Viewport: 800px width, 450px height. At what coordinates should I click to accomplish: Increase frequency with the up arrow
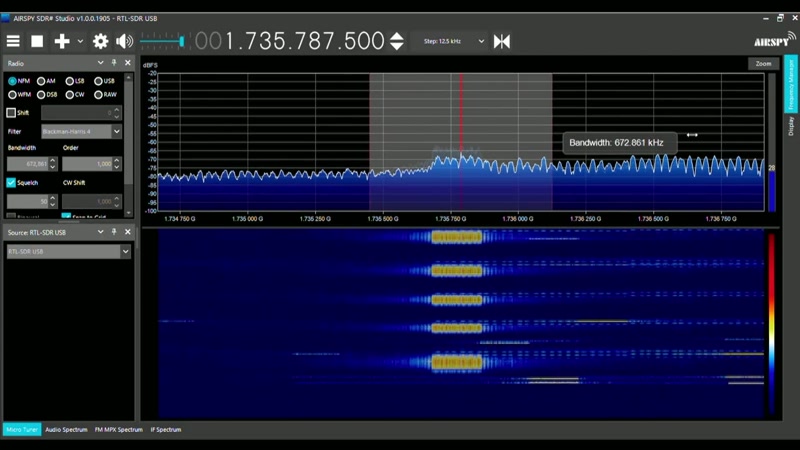tap(397, 36)
